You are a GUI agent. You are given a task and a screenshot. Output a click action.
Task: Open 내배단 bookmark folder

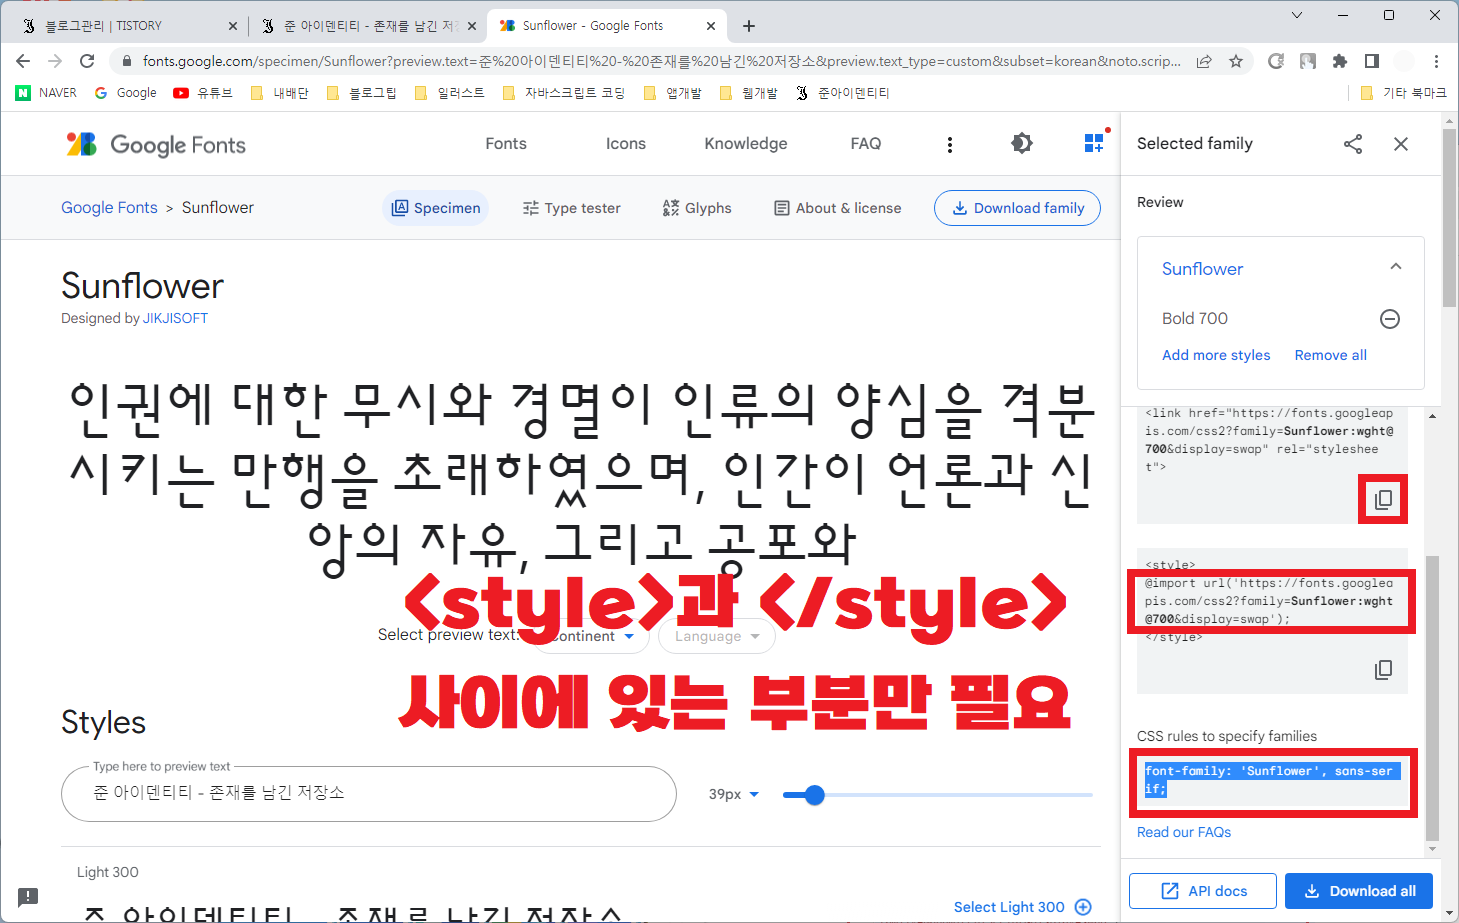click(x=279, y=93)
